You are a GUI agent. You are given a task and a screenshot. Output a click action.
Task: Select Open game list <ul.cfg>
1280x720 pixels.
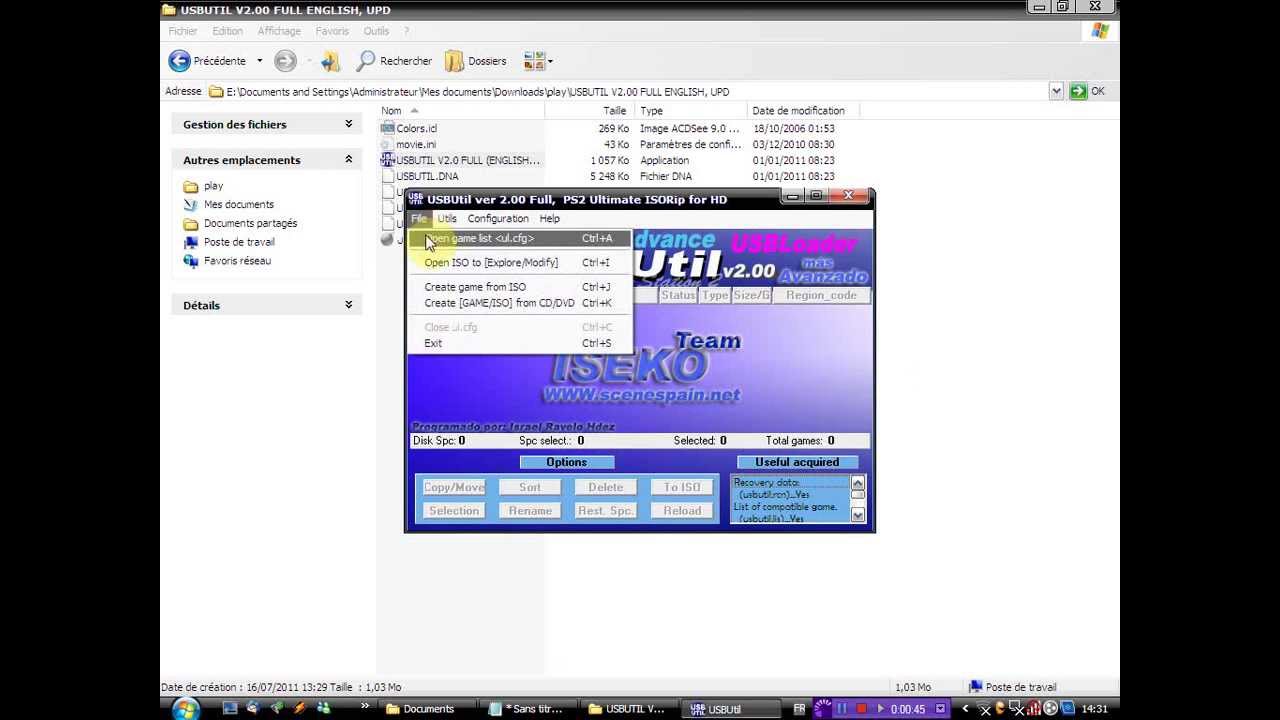(520, 238)
